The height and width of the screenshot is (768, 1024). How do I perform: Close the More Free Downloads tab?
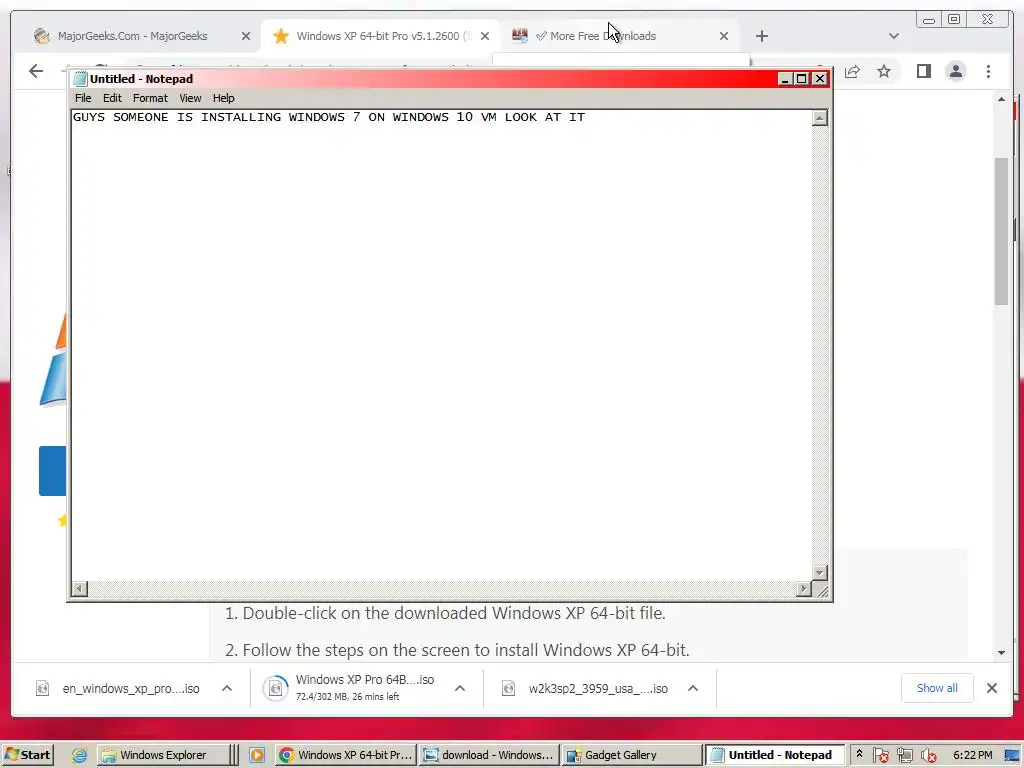coord(724,36)
